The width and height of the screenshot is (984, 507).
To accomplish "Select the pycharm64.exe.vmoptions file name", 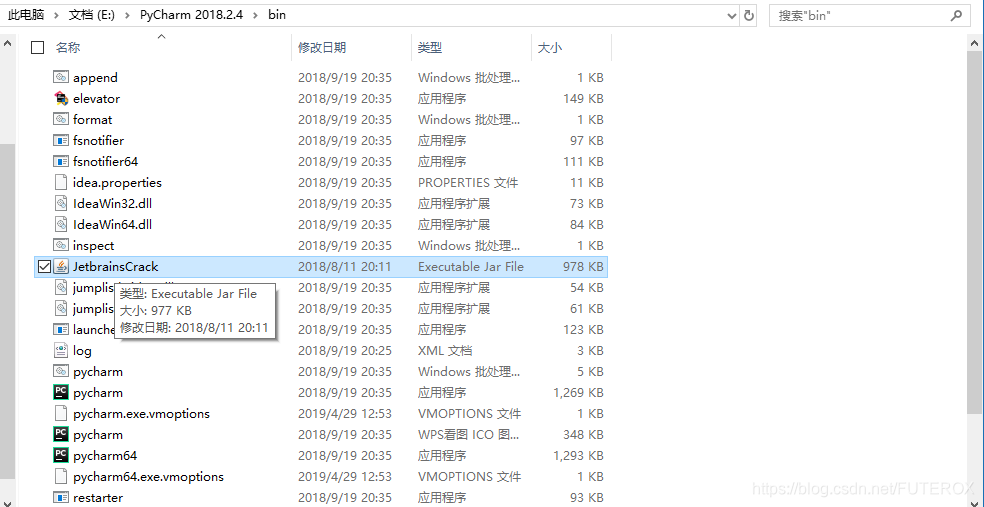I will coord(148,477).
